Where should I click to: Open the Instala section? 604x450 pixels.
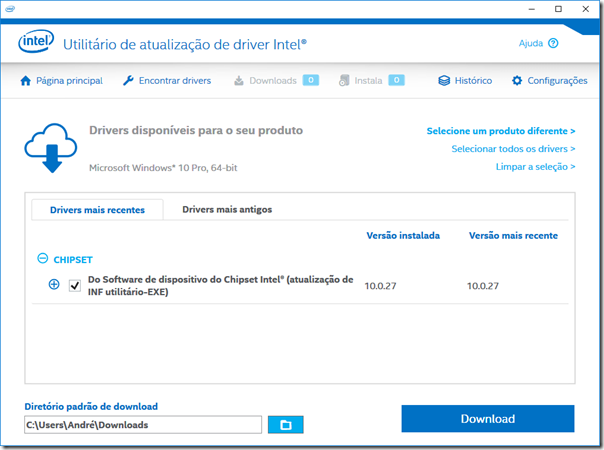click(371, 81)
